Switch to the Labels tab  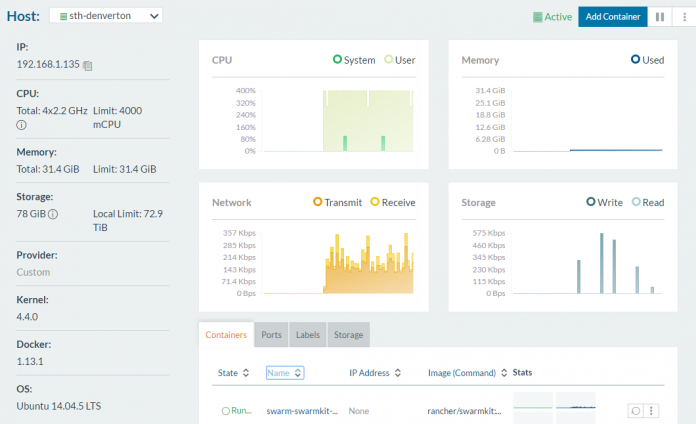307,335
